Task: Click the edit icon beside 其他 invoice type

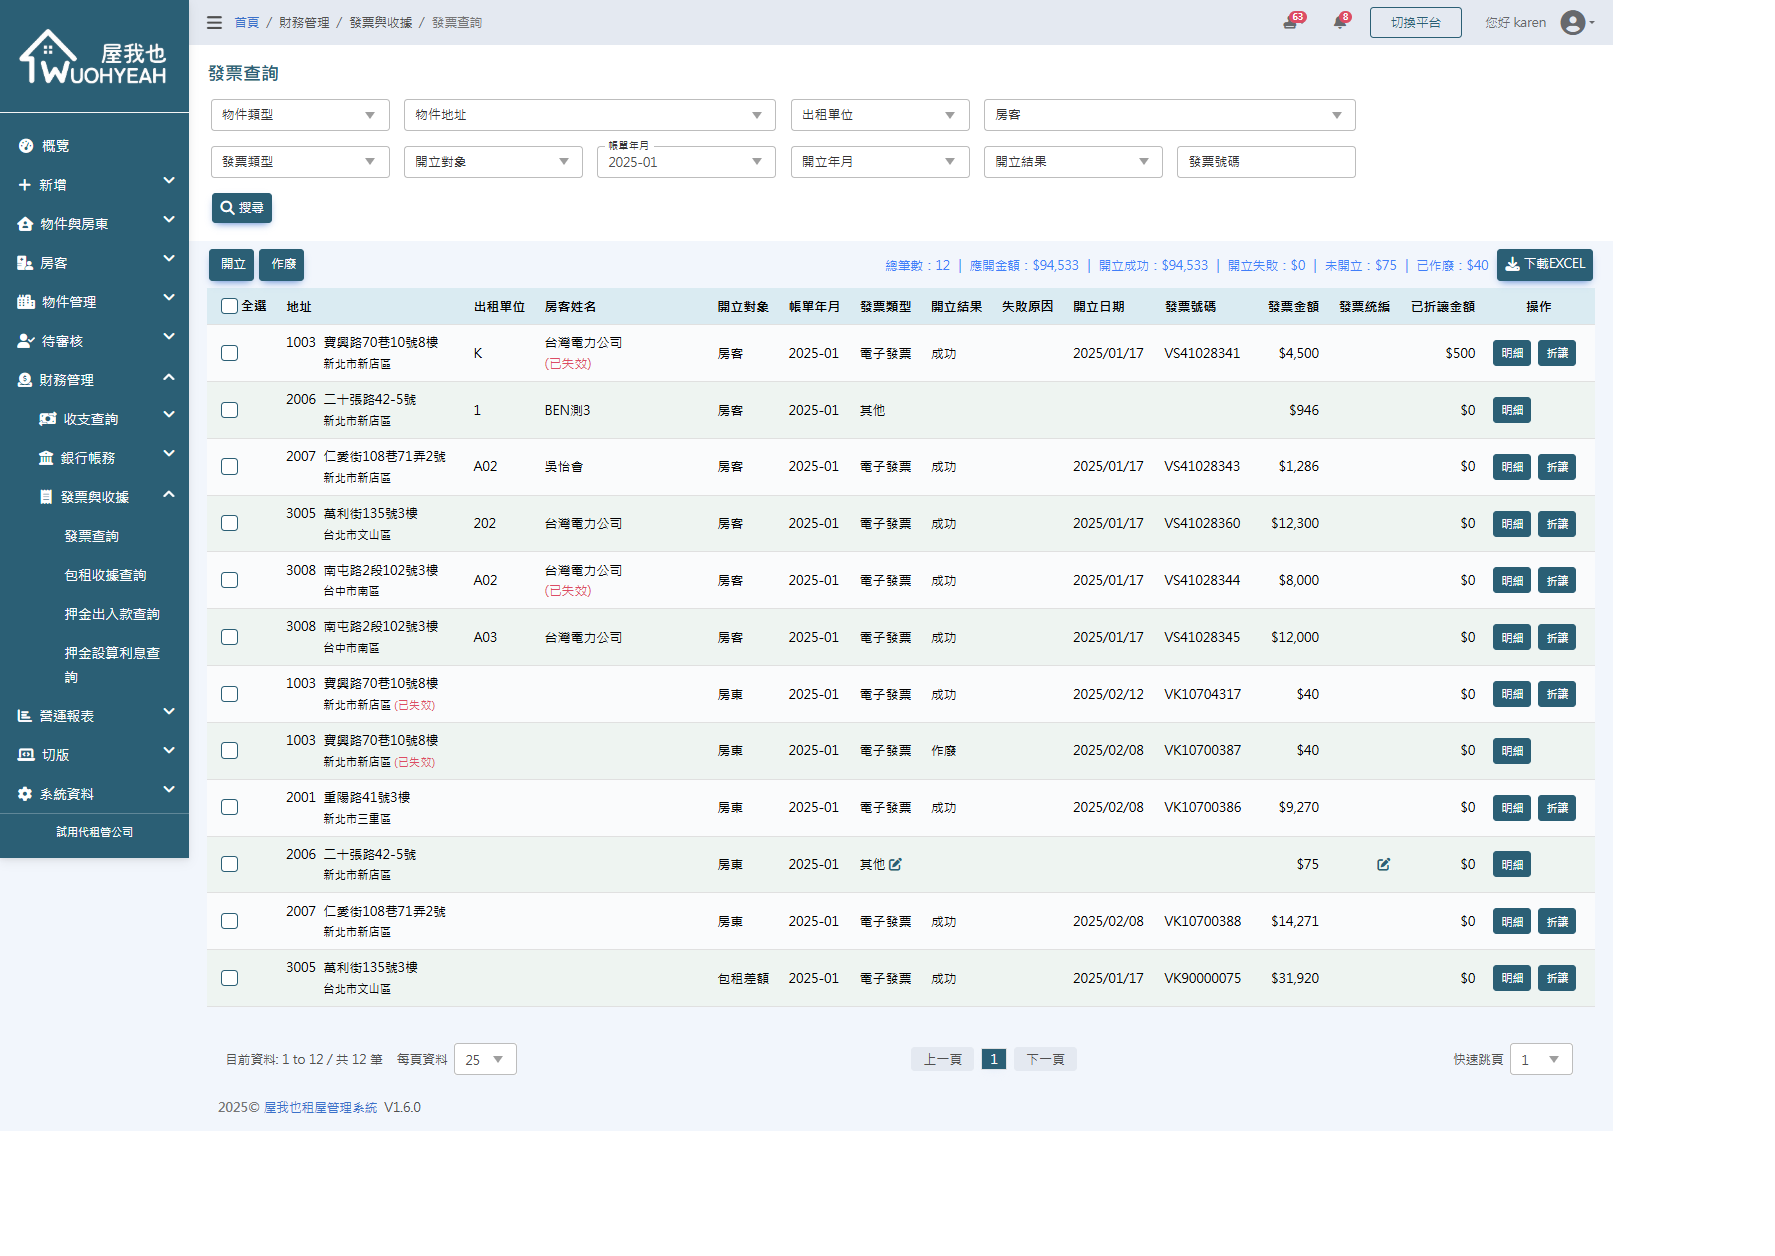Action: [895, 864]
